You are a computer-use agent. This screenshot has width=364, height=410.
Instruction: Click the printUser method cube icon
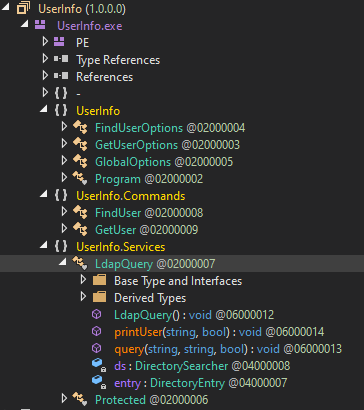(96, 331)
